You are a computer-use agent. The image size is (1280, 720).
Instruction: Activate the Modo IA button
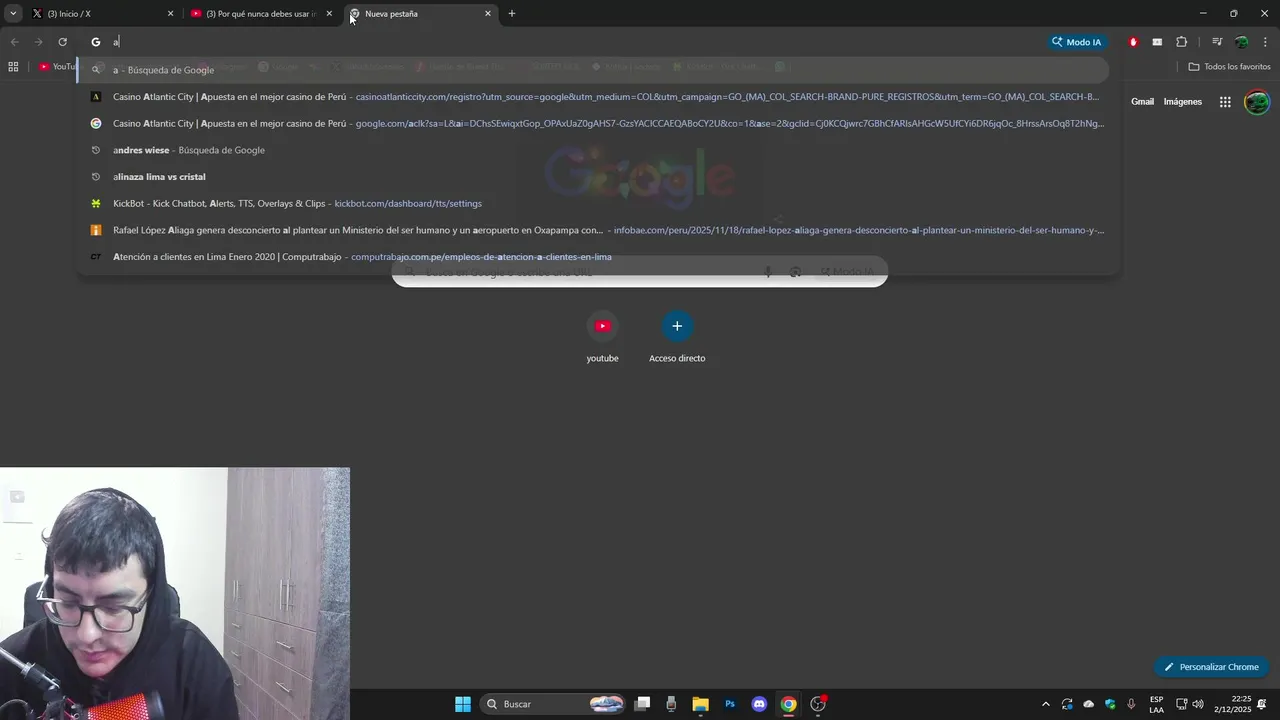click(1076, 42)
